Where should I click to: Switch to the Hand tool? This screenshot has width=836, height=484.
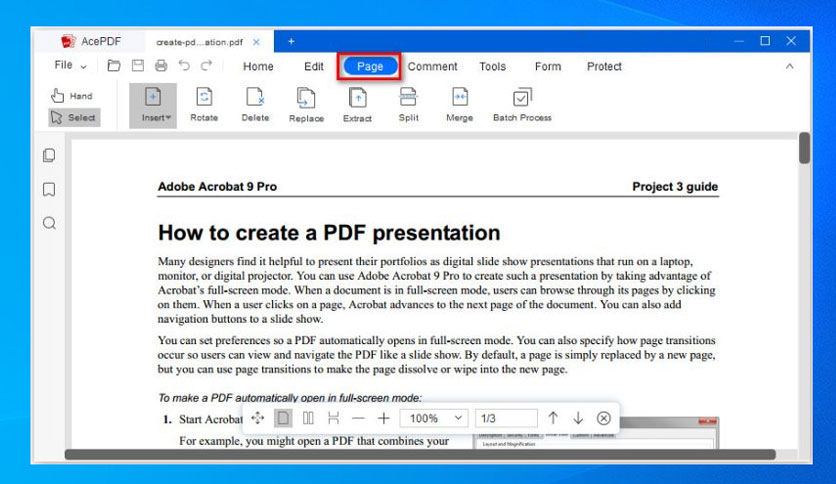(x=72, y=96)
